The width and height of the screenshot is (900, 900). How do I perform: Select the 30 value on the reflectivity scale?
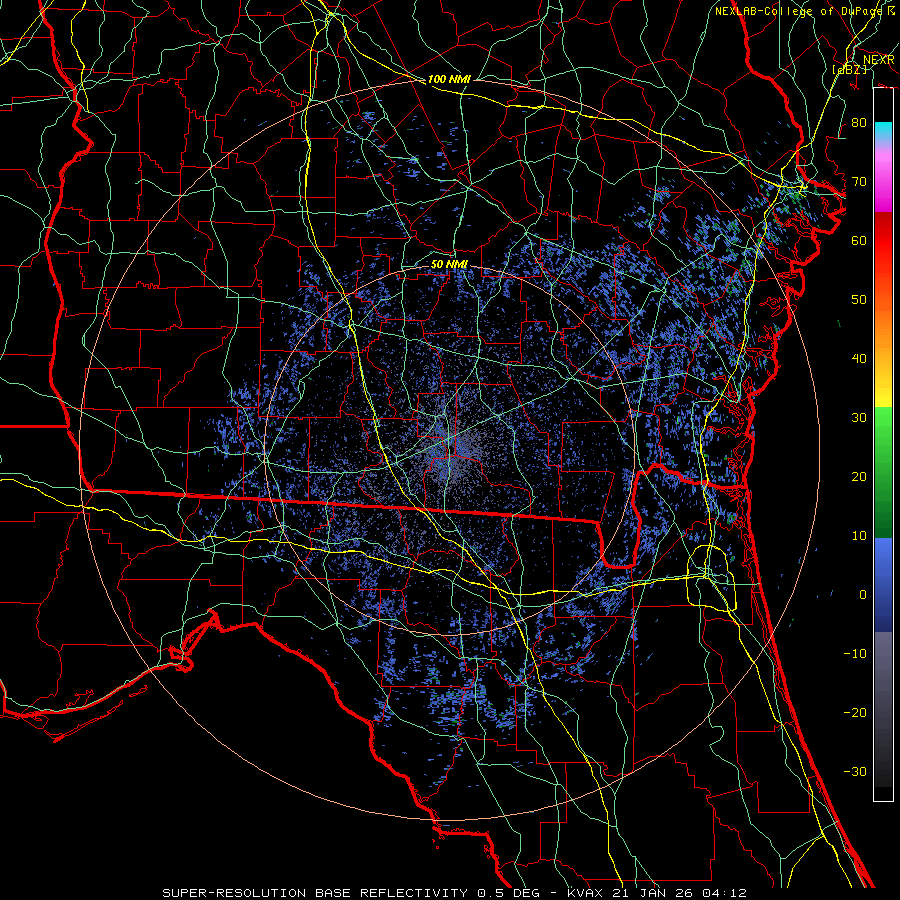859,418
